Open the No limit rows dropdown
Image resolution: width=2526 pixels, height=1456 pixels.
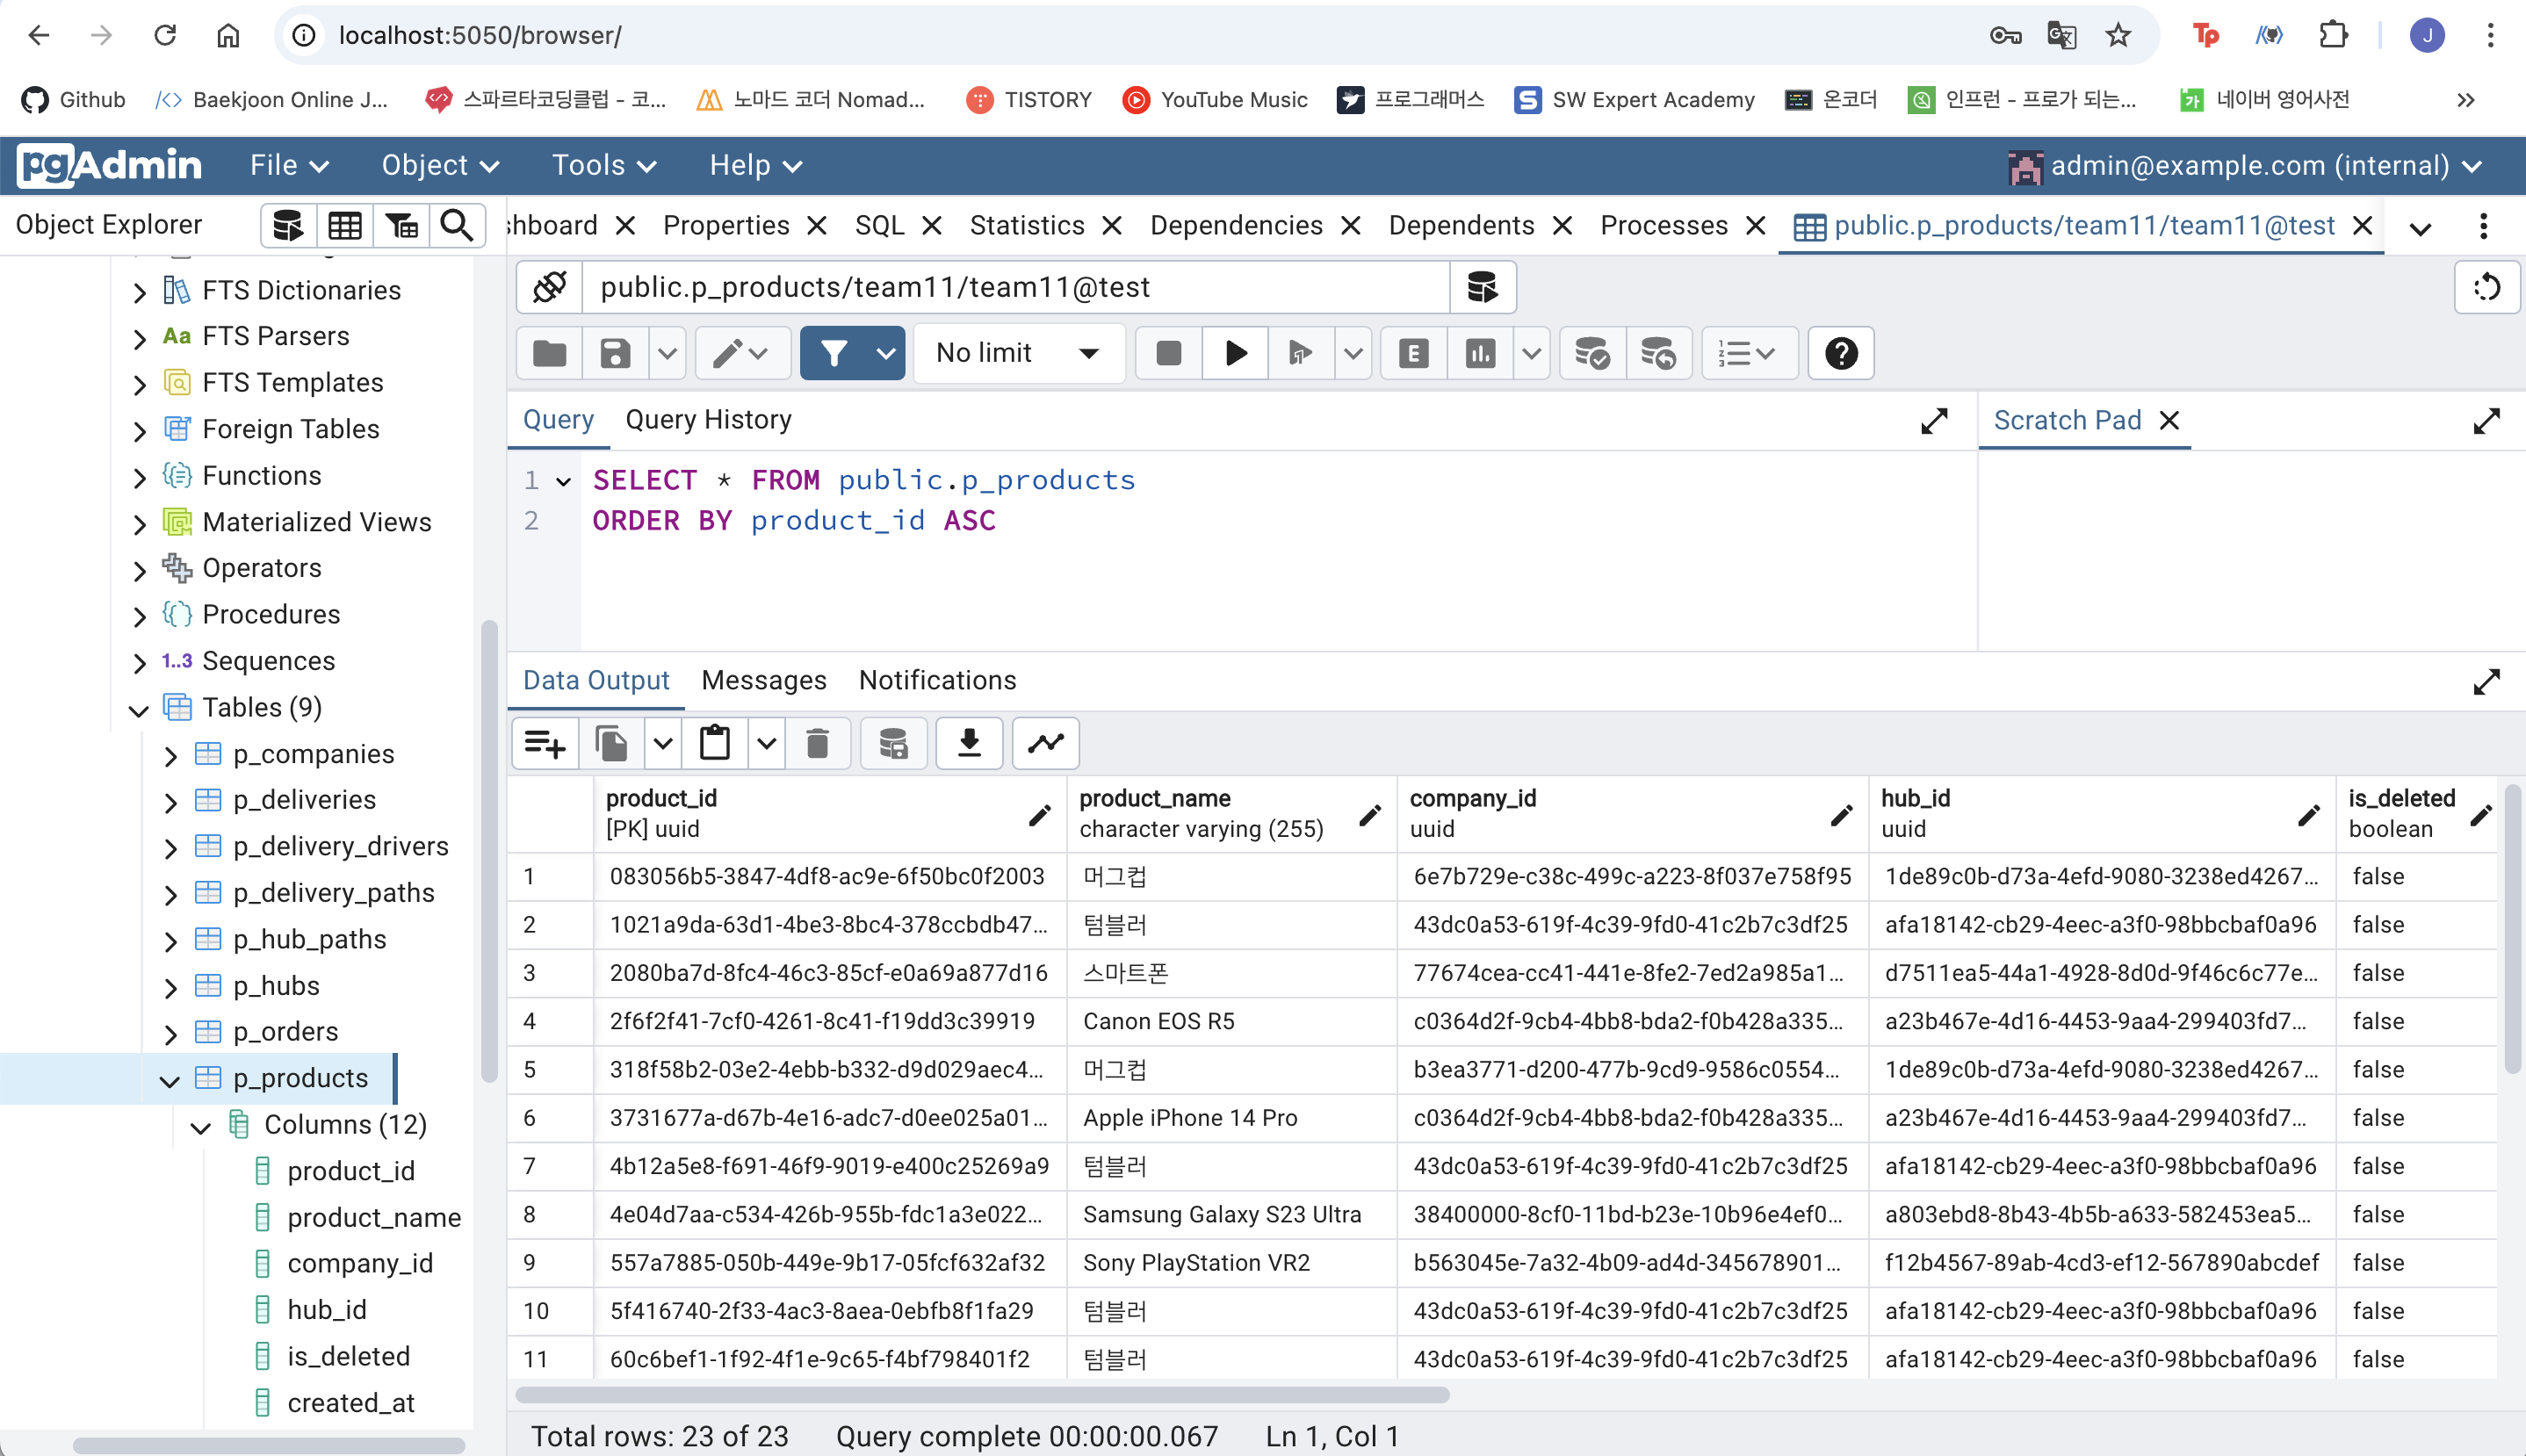pos(1018,353)
